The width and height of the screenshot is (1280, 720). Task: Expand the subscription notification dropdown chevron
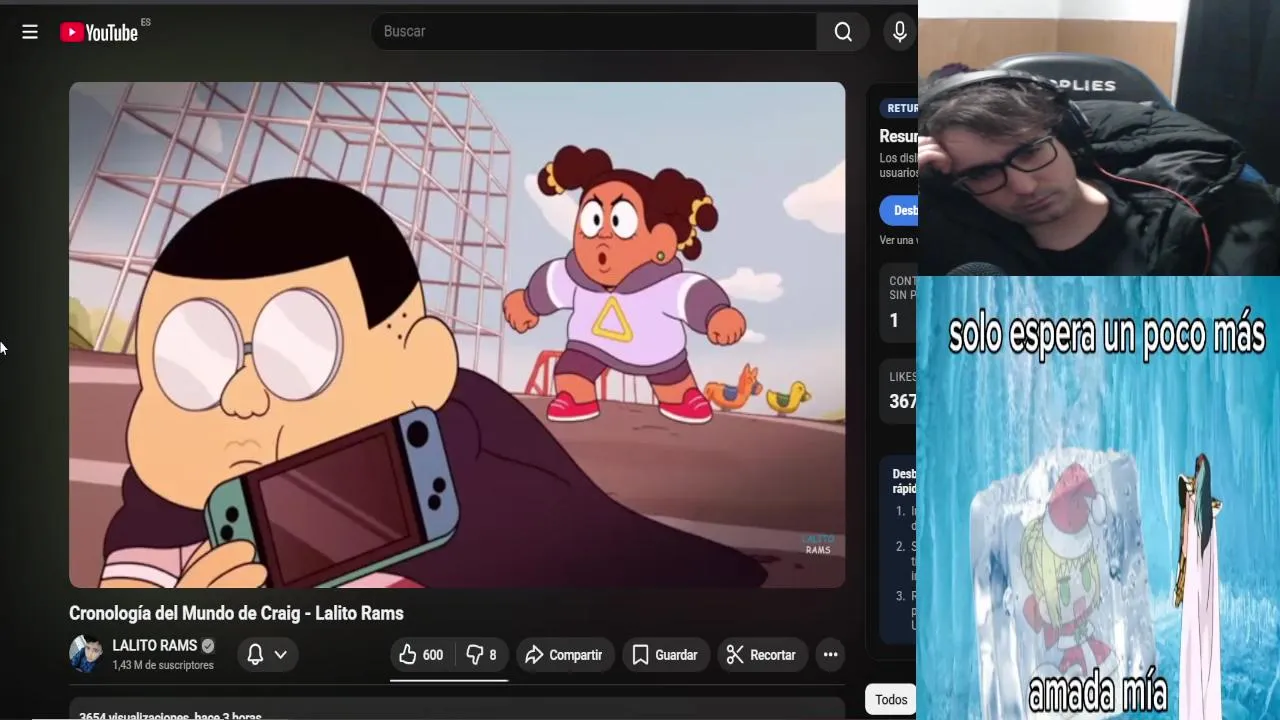[x=281, y=655]
